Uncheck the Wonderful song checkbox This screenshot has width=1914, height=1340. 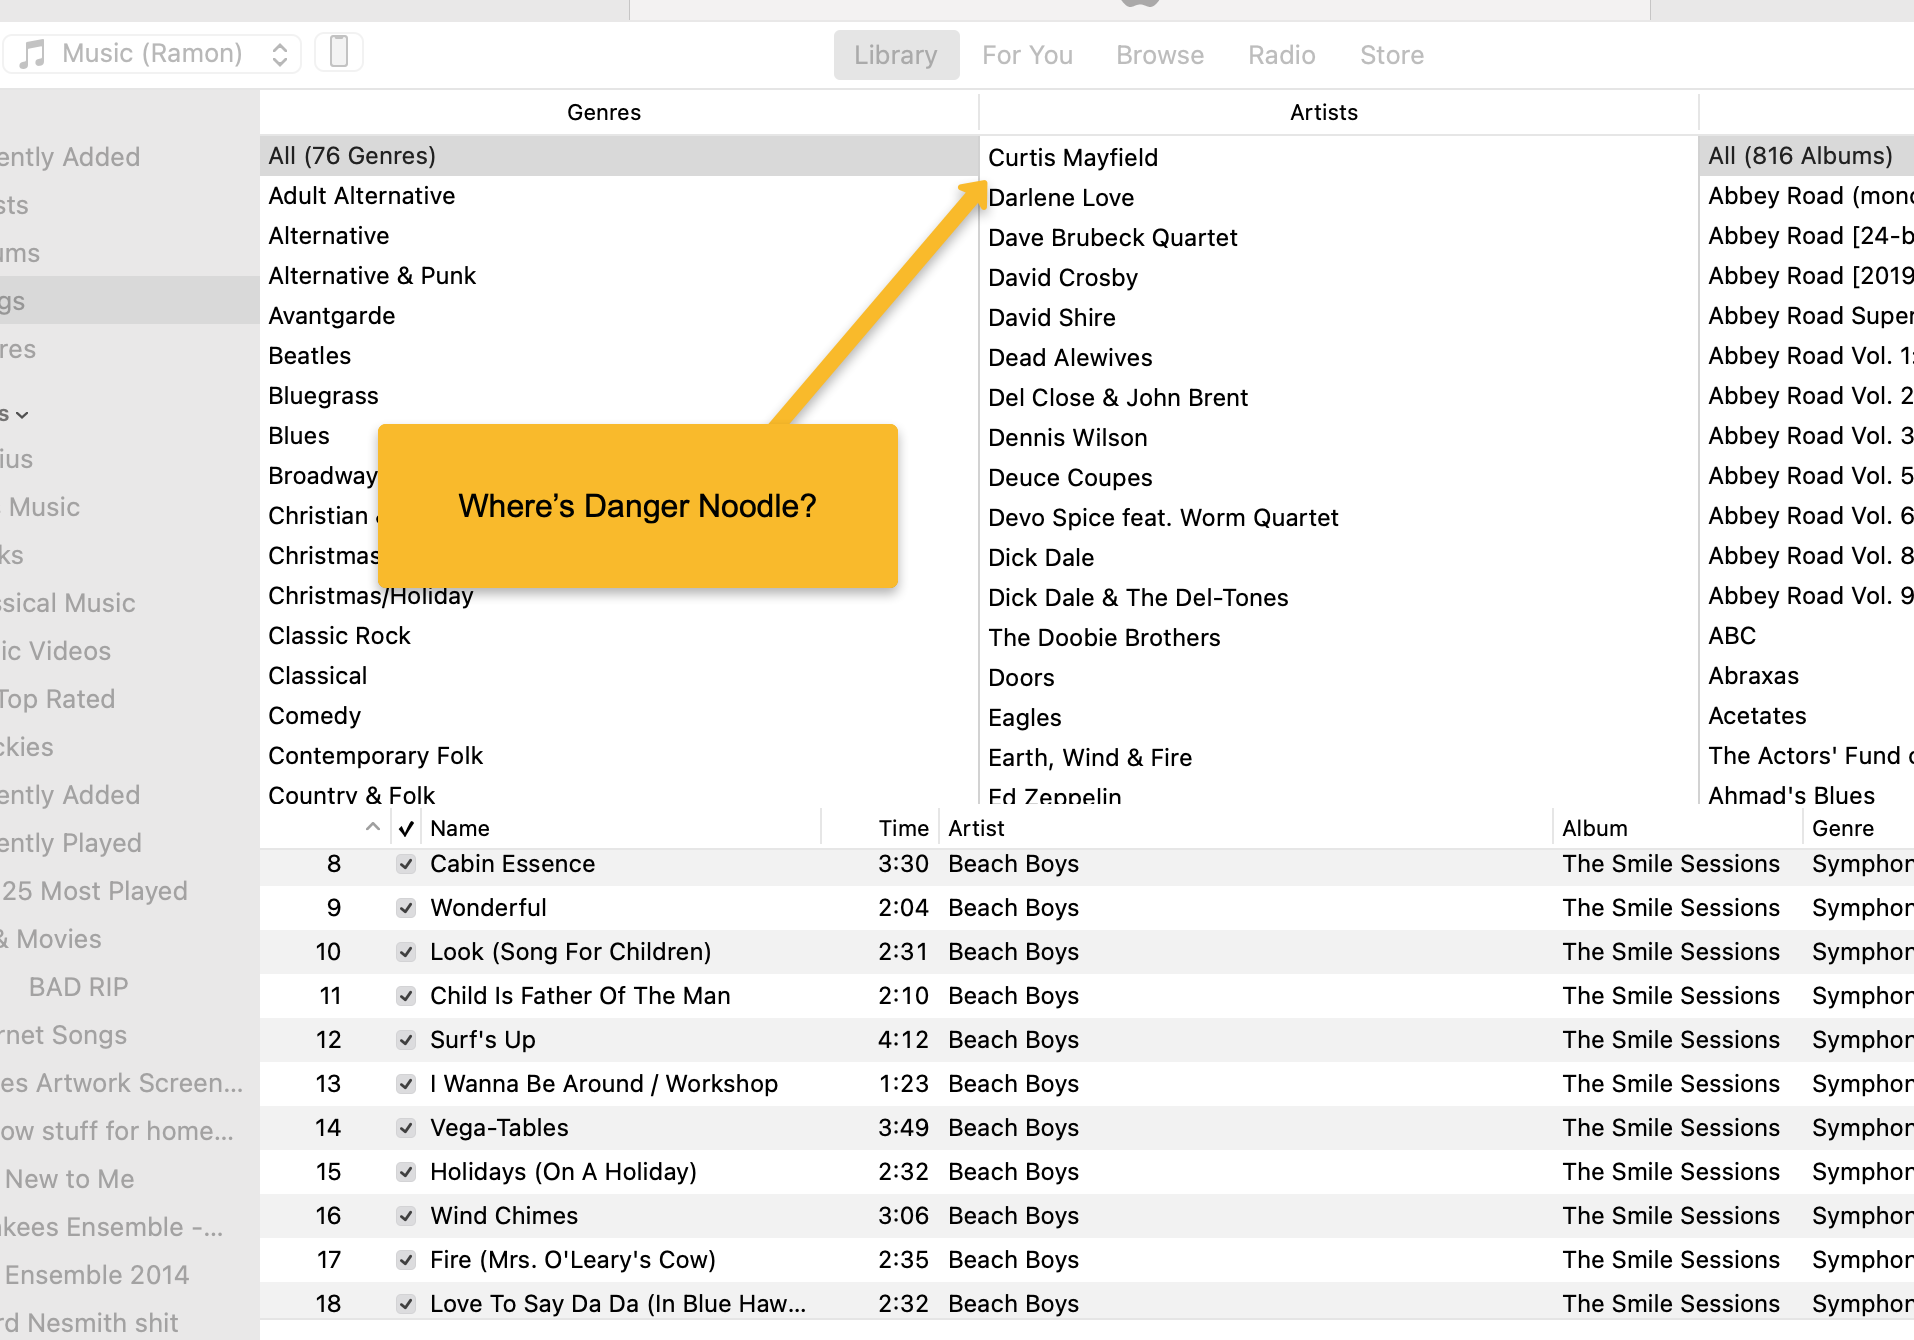click(x=406, y=908)
